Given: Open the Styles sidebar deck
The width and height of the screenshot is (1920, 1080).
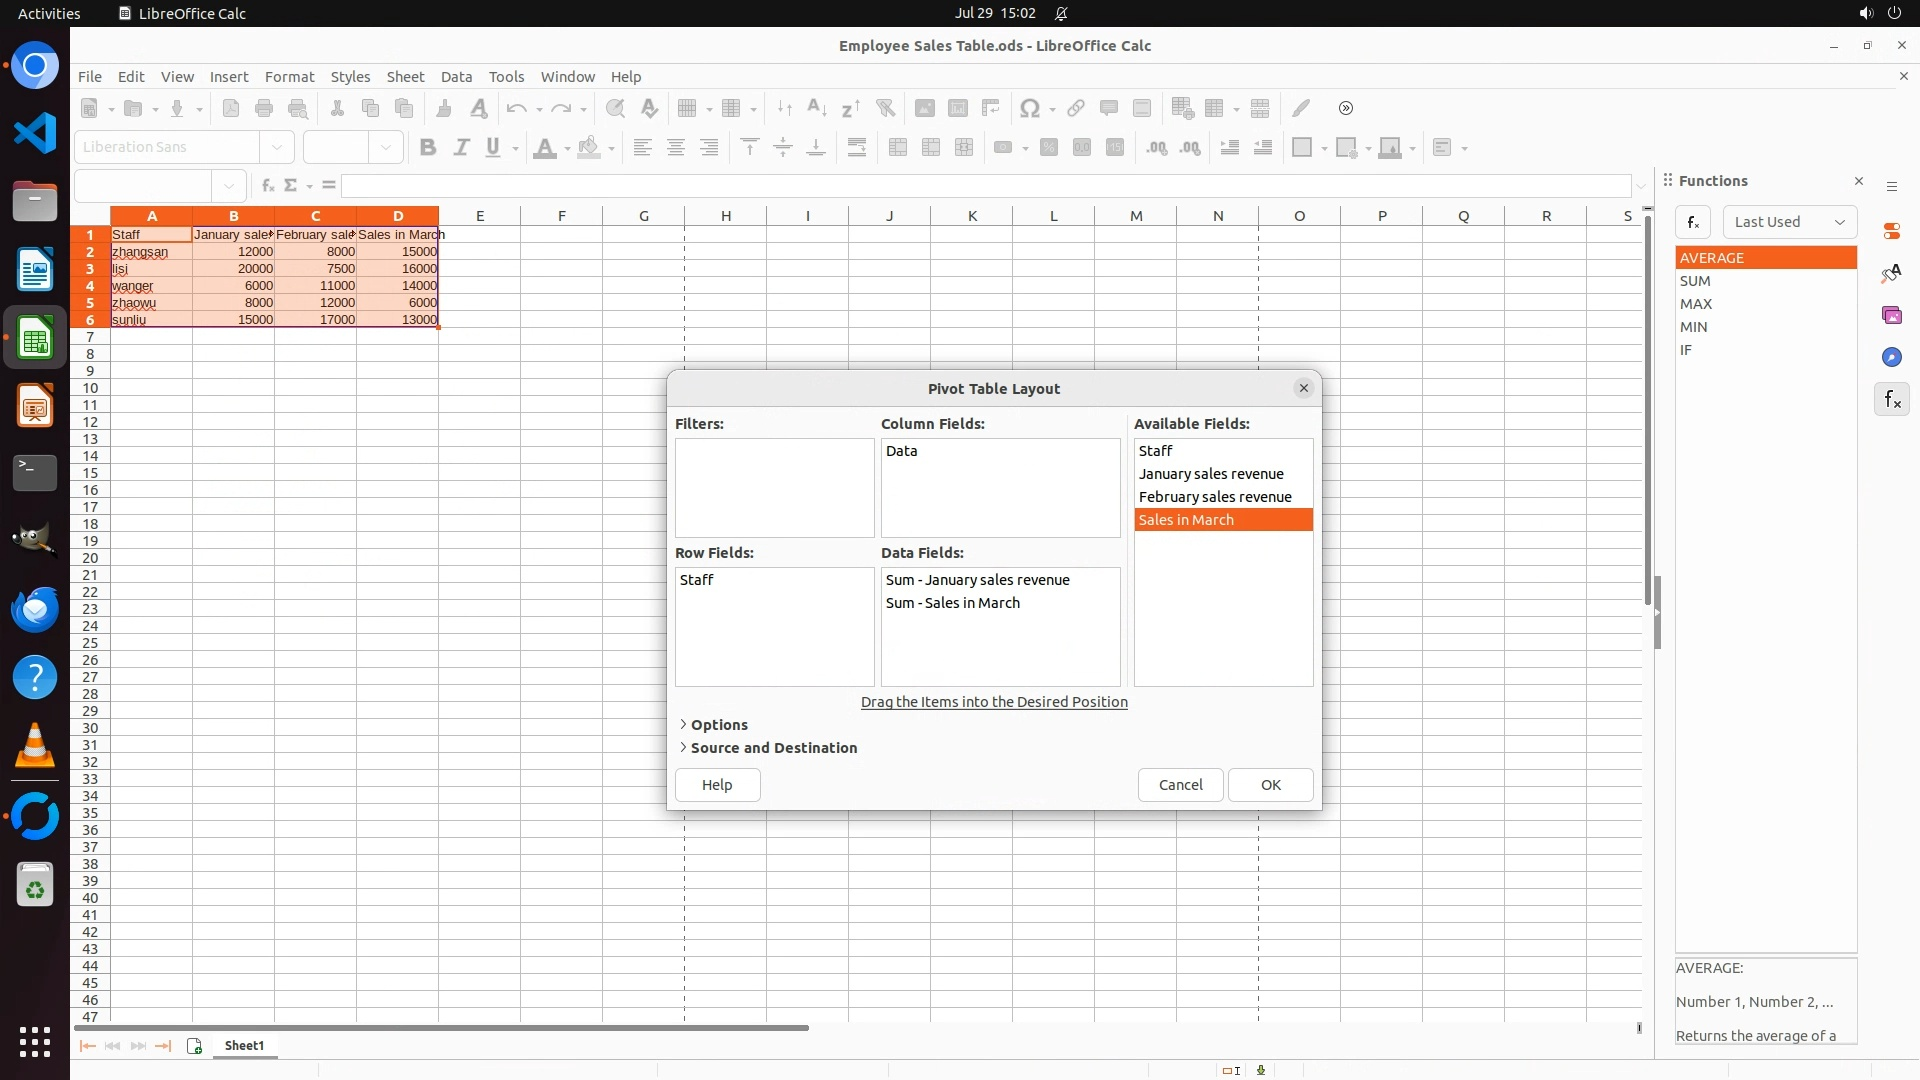Looking at the screenshot, I should coord(1891,273).
